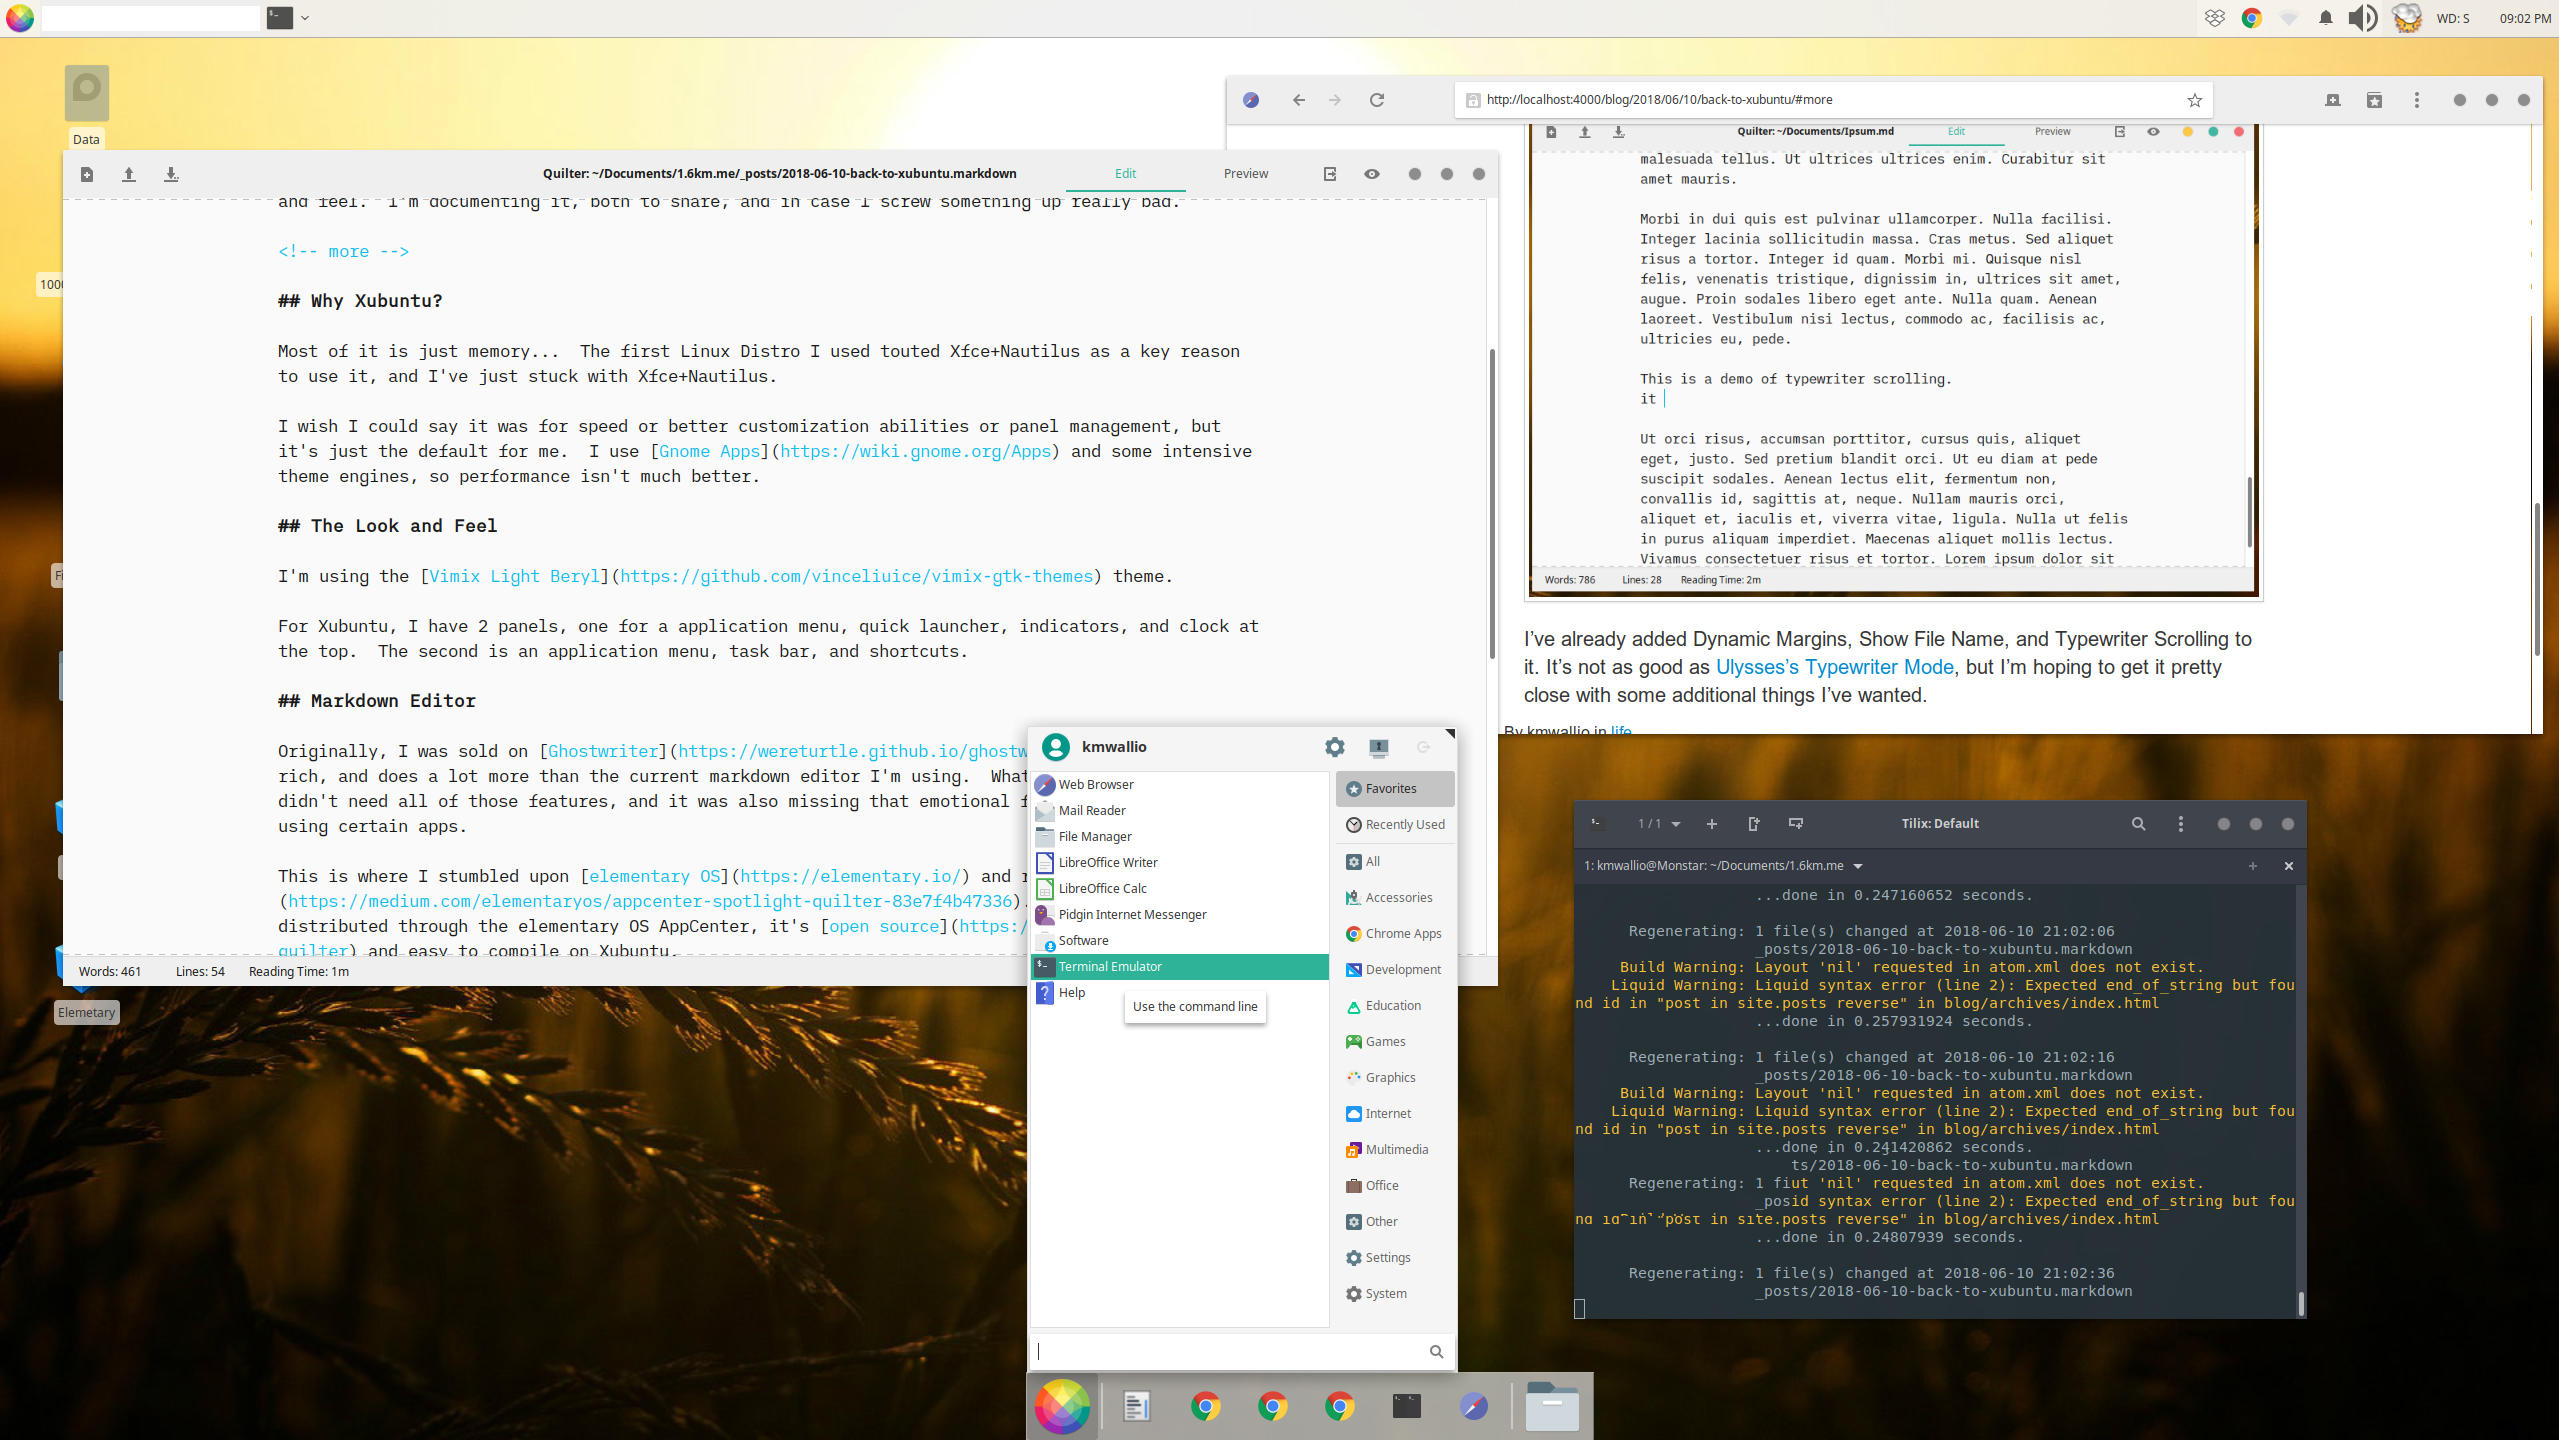Click the open file upload icon in Quilter
The height and width of the screenshot is (1440, 2559).
tap(129, 174)
